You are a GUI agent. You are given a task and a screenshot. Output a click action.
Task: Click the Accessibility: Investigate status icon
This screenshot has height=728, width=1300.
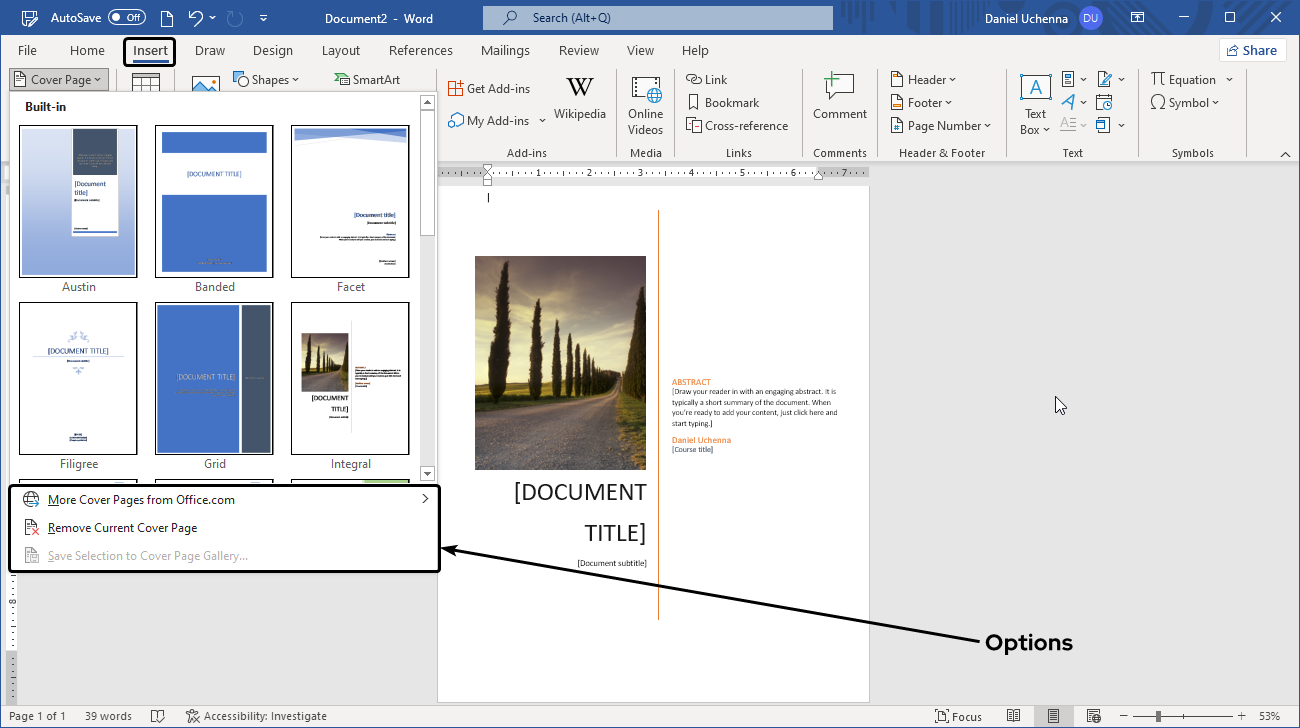point(193,716)
